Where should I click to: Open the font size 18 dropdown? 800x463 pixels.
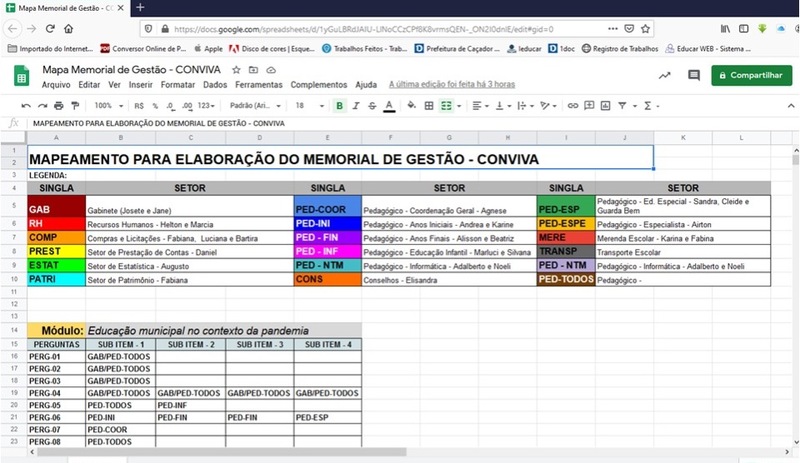pos(306,105)
